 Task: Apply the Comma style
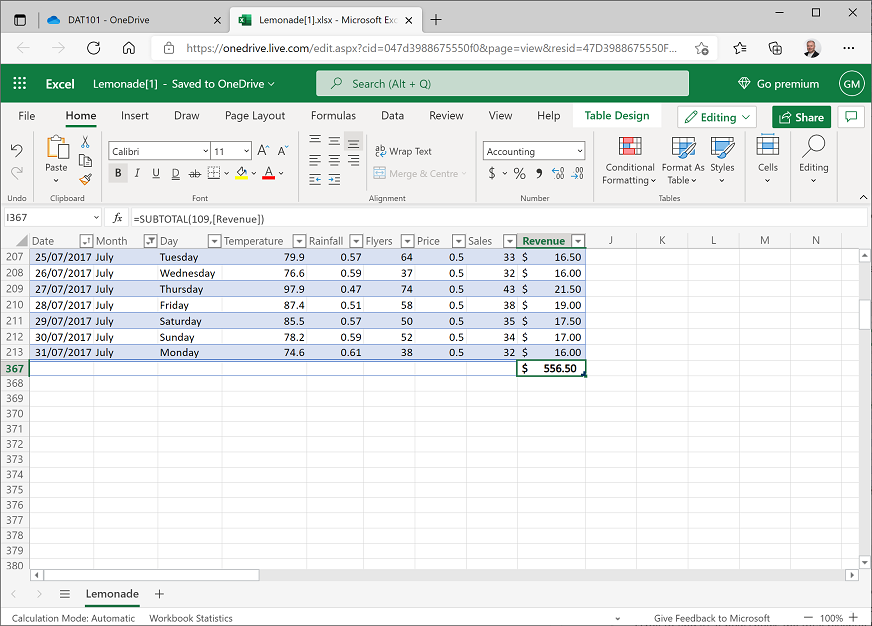pos(540,172)
